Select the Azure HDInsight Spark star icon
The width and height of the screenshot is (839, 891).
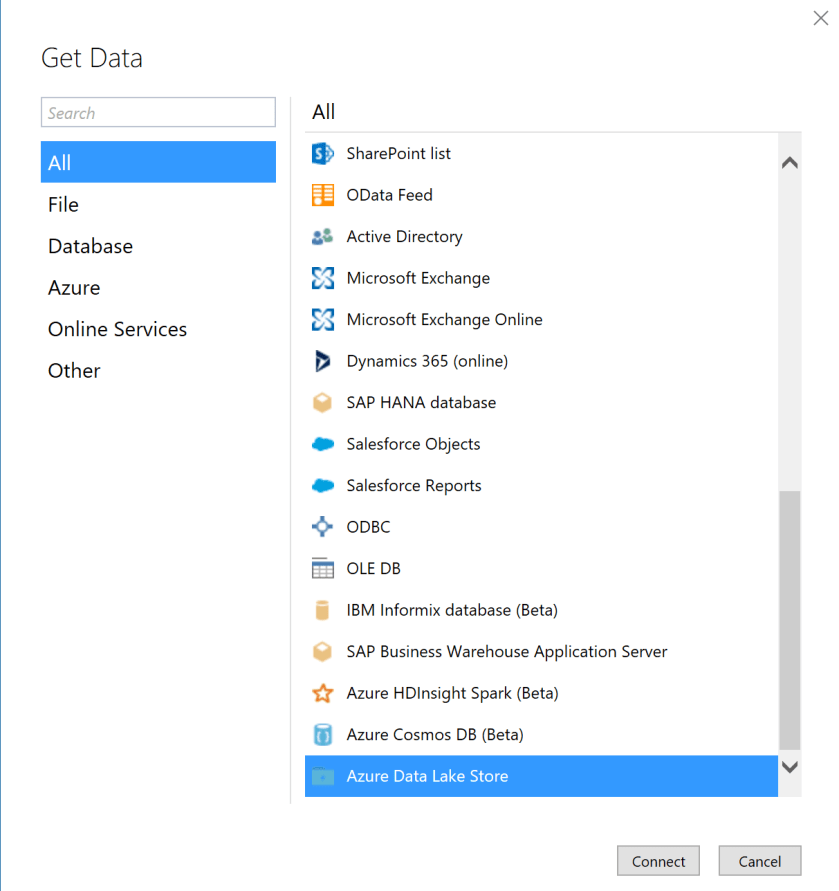[321, 693]
